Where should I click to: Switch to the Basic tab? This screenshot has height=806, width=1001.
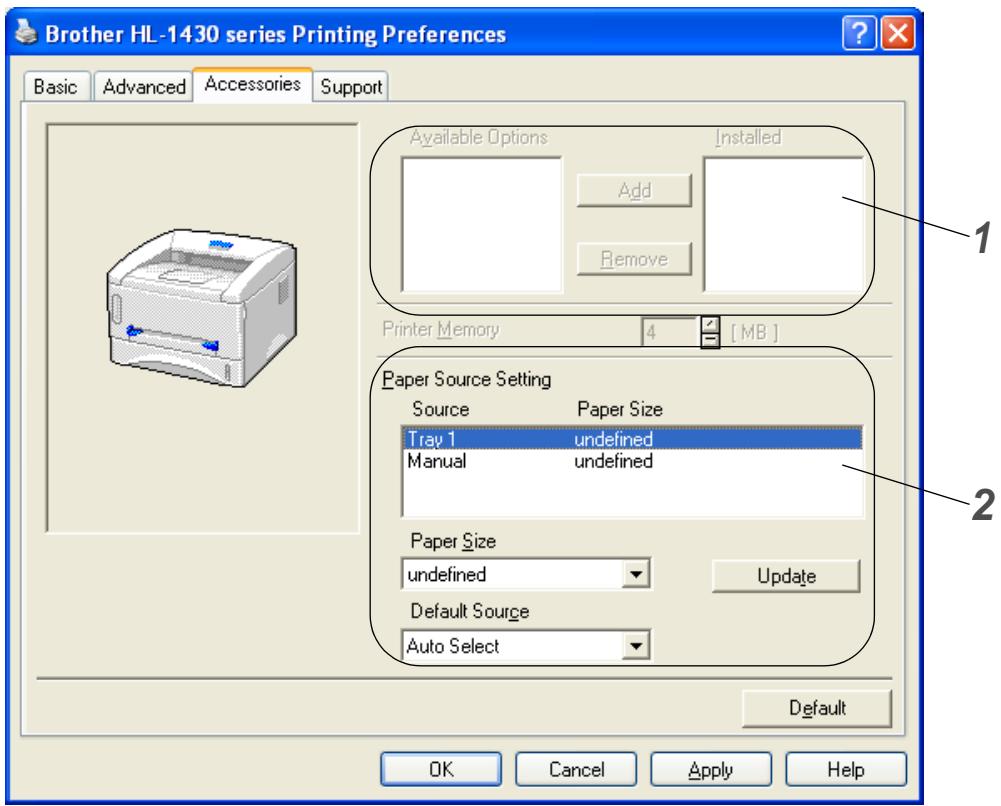[x=56, y=86]
